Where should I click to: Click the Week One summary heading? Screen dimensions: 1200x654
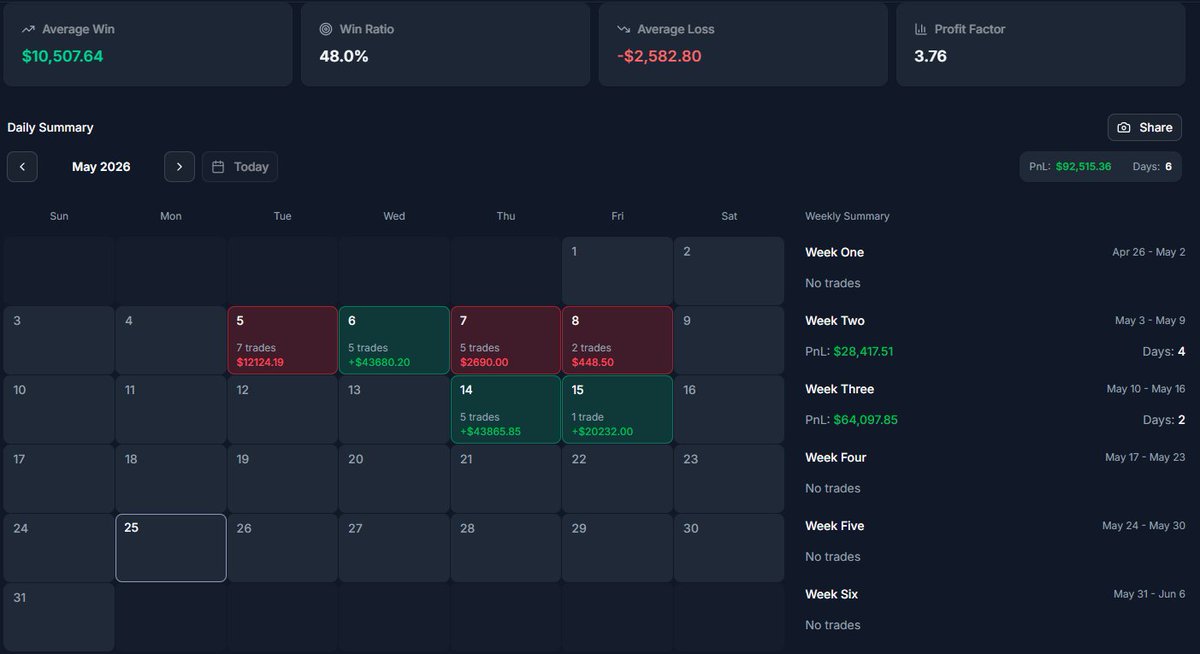click(835, 252)
